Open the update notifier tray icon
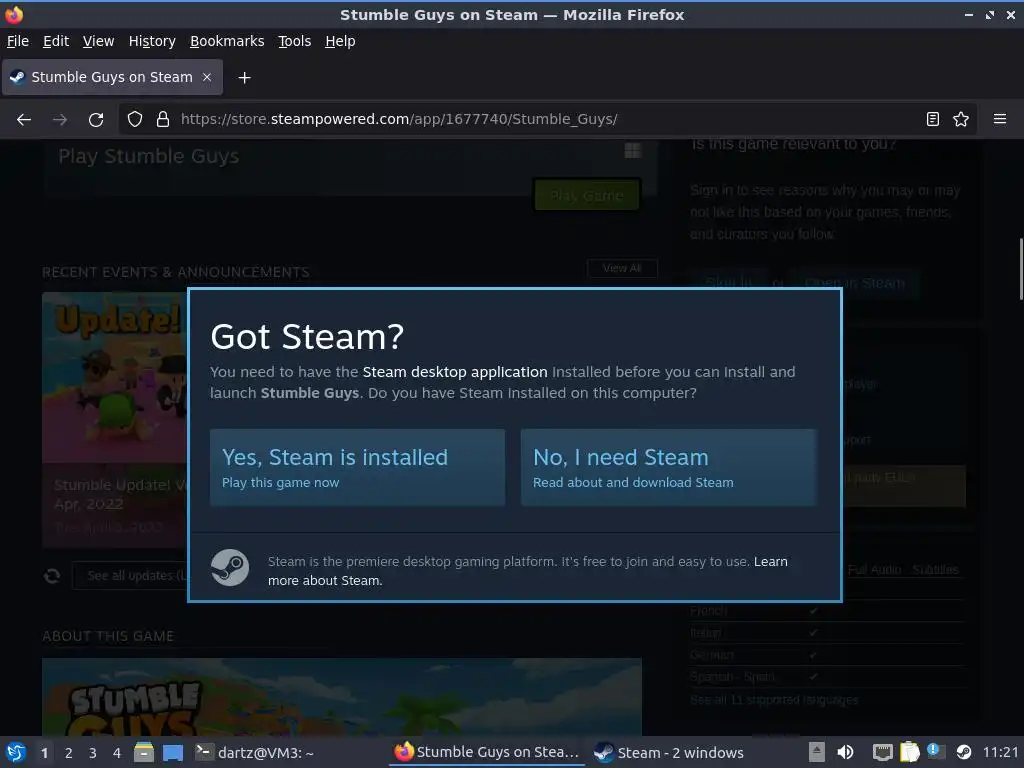This screenshot has width=1024, height=768. pyautogui.click(x=935, y=752)
